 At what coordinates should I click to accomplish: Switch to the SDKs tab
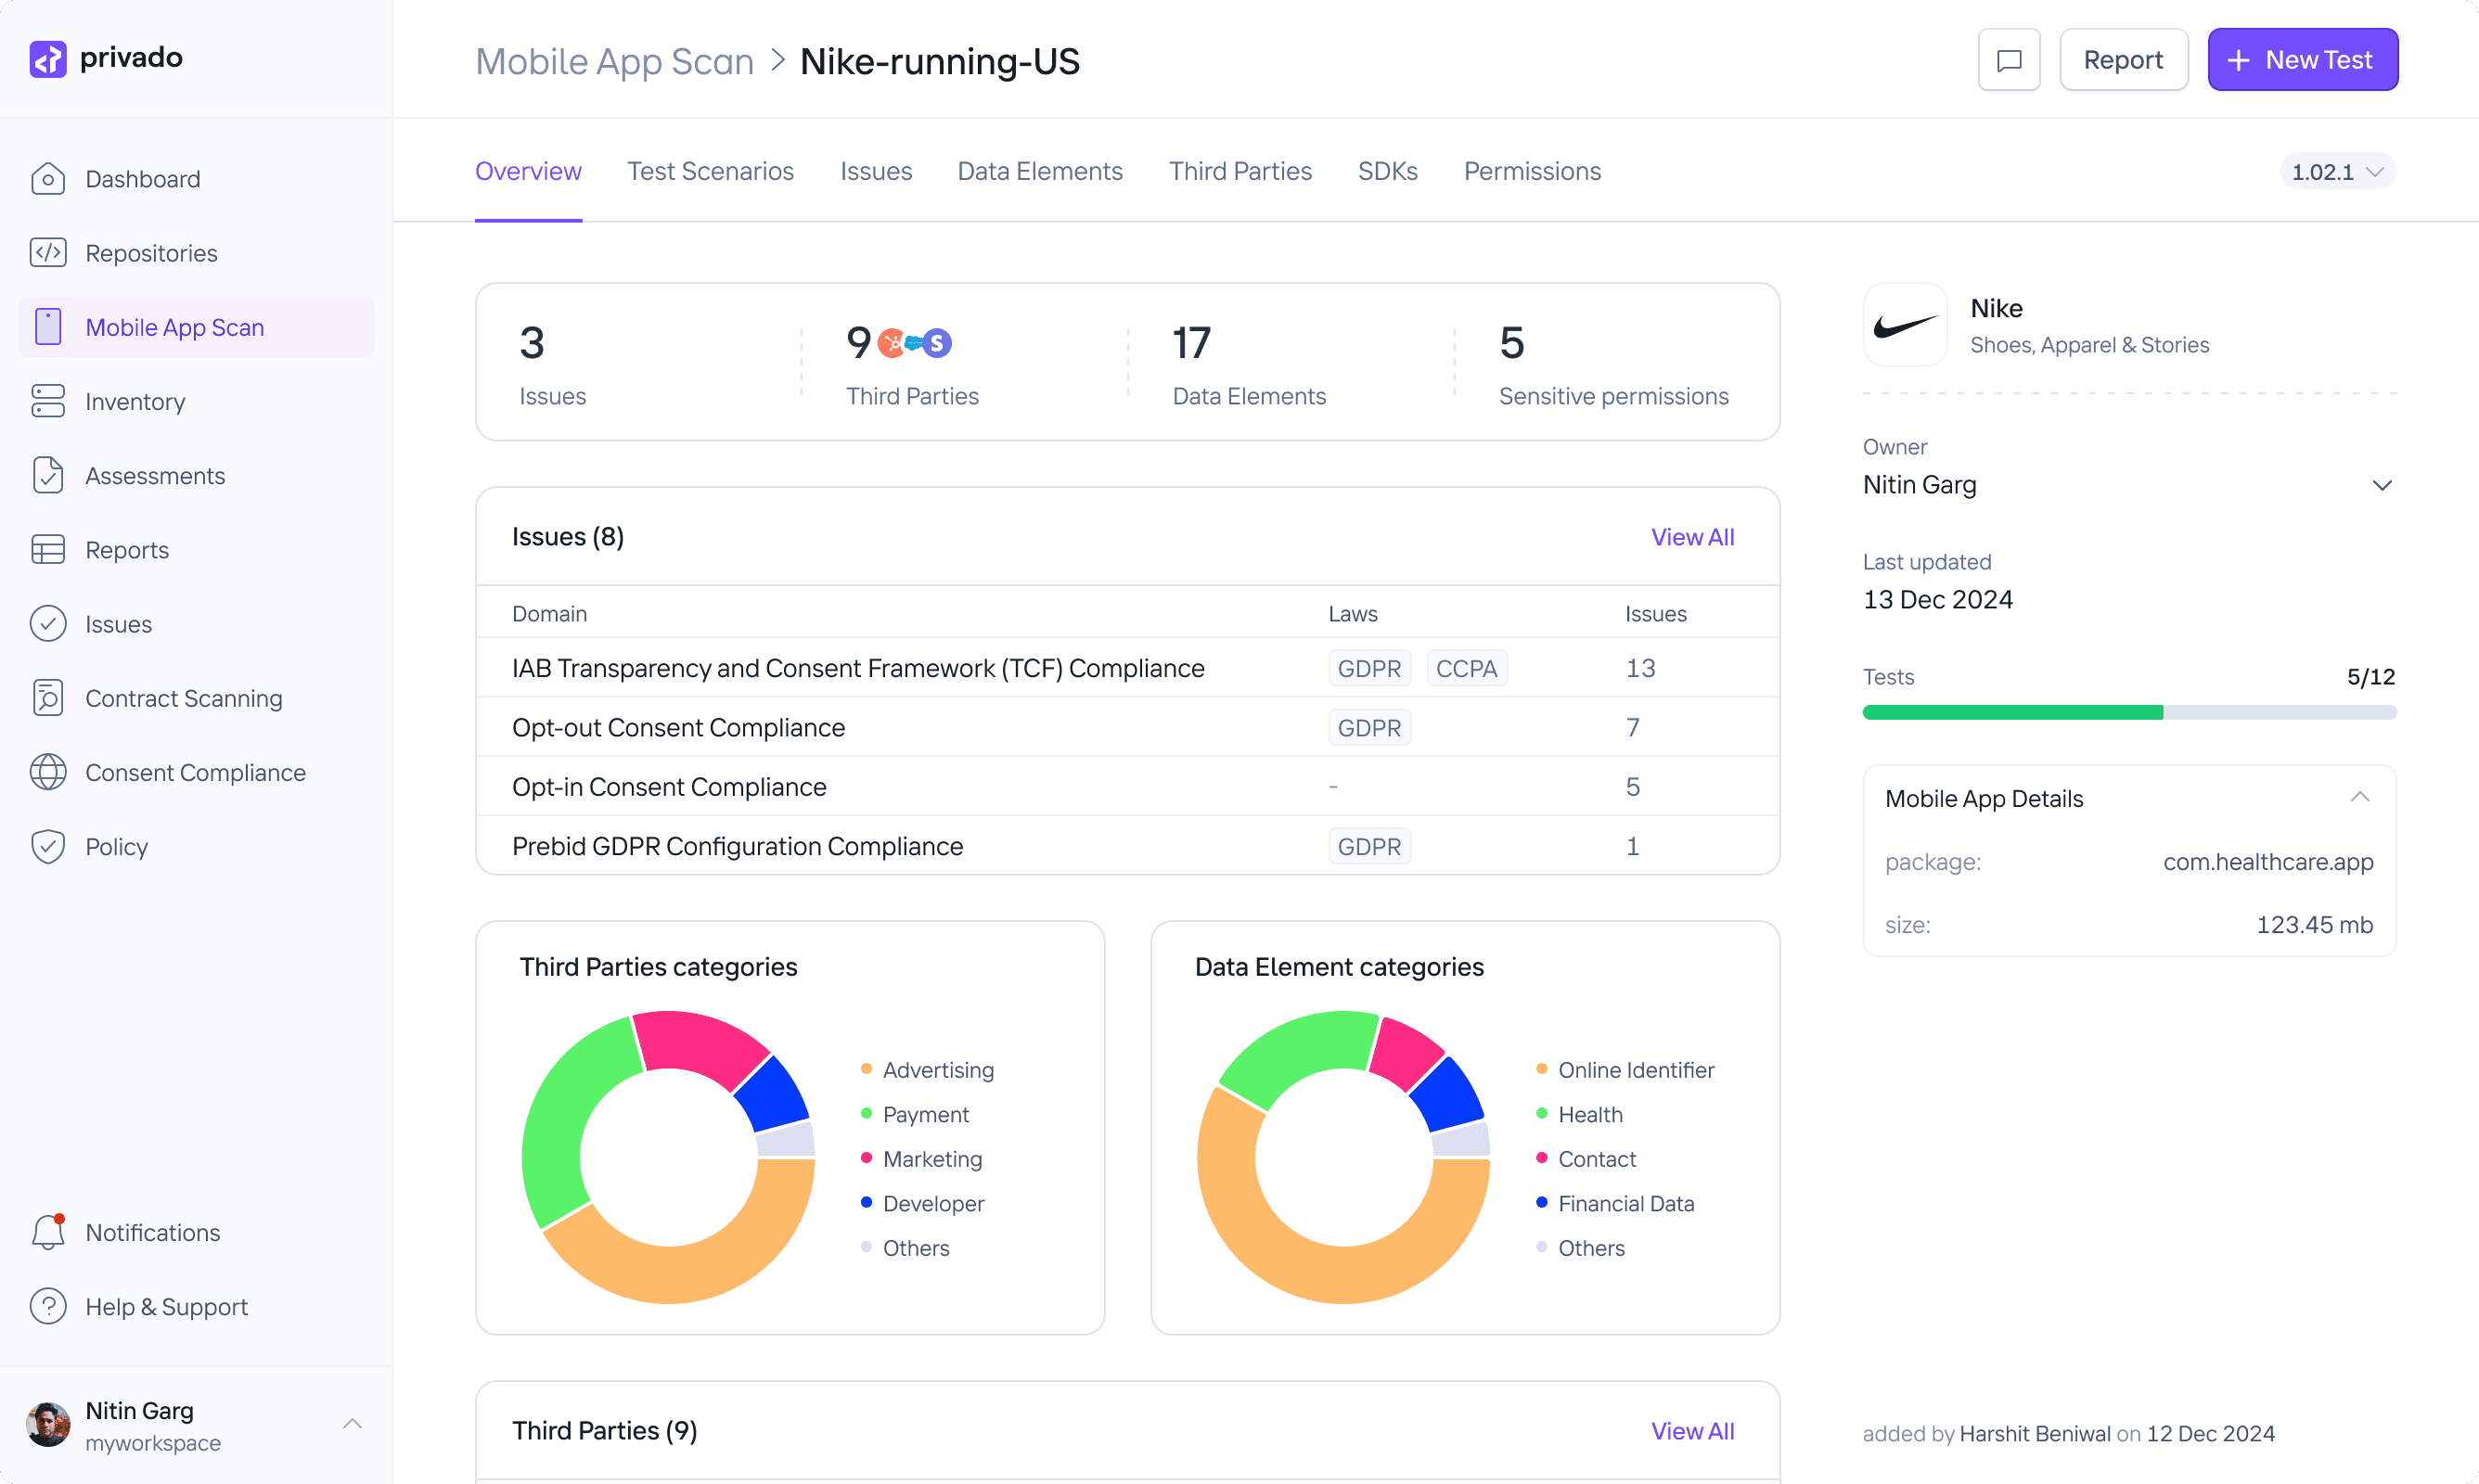pos(1387,171)
